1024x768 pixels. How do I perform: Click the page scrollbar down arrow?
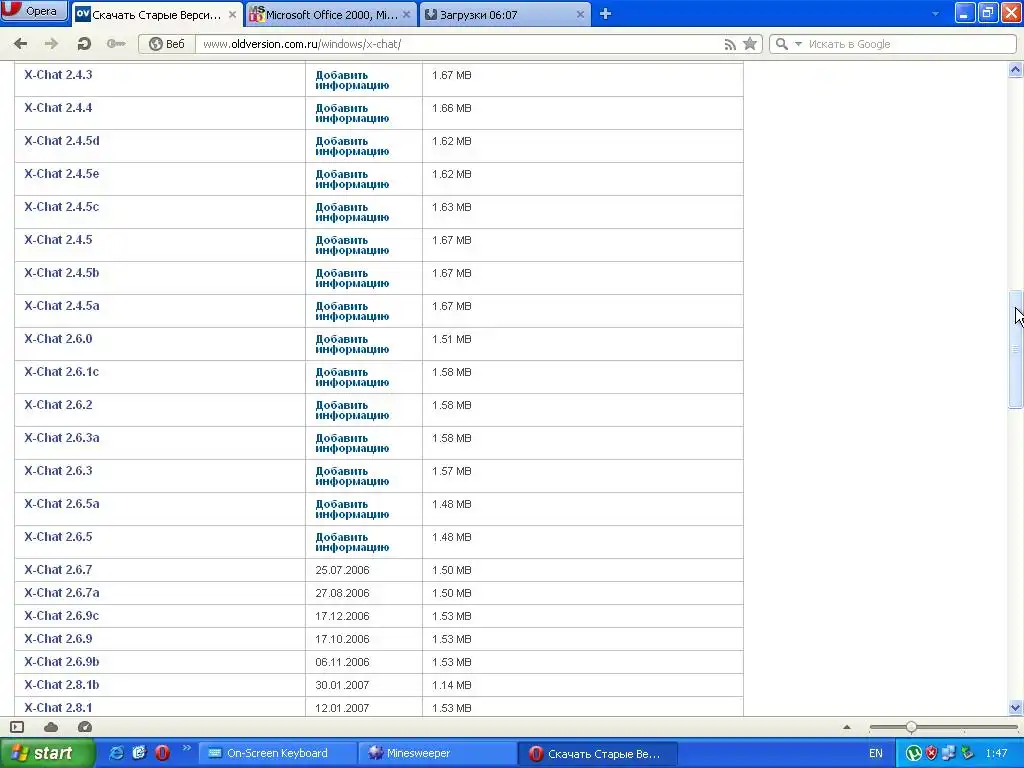1016,707
